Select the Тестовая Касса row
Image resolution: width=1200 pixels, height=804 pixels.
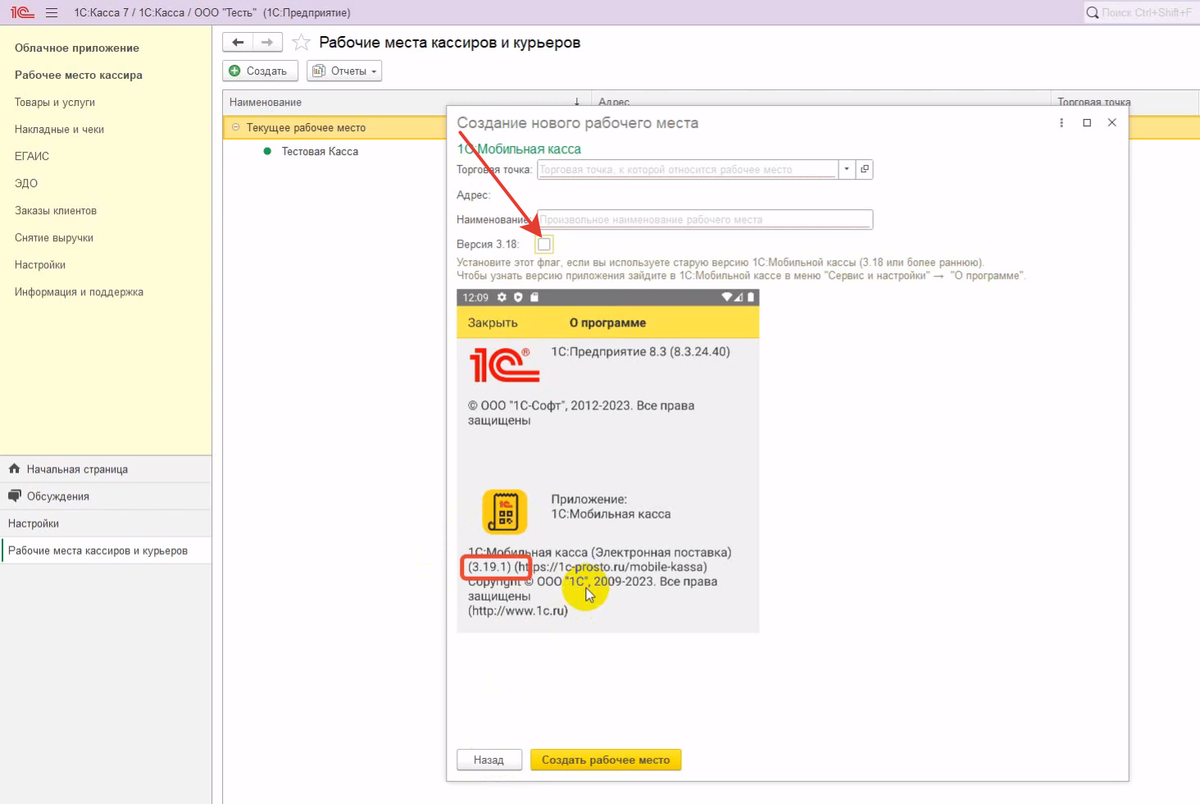click(x=319, y=151)
